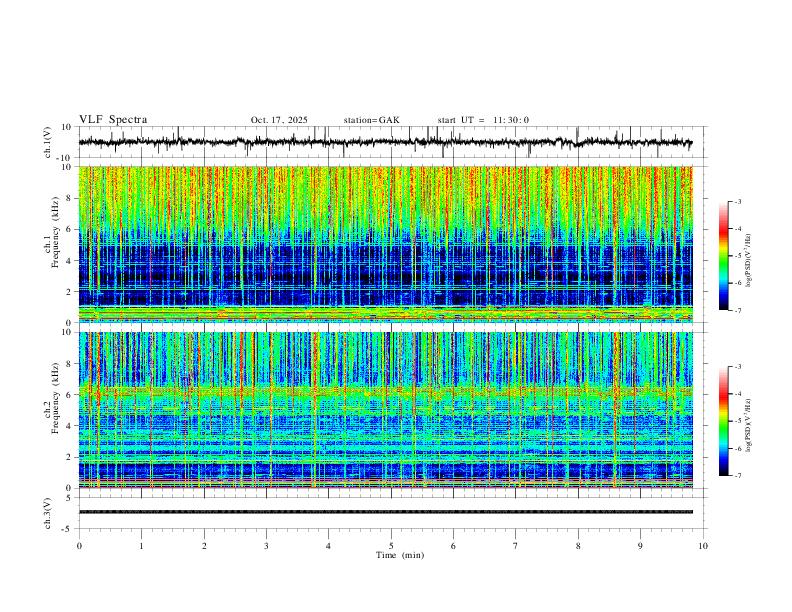Click the 'VLF Spectra' title text
792x612 pixels.
coord(113,120)
